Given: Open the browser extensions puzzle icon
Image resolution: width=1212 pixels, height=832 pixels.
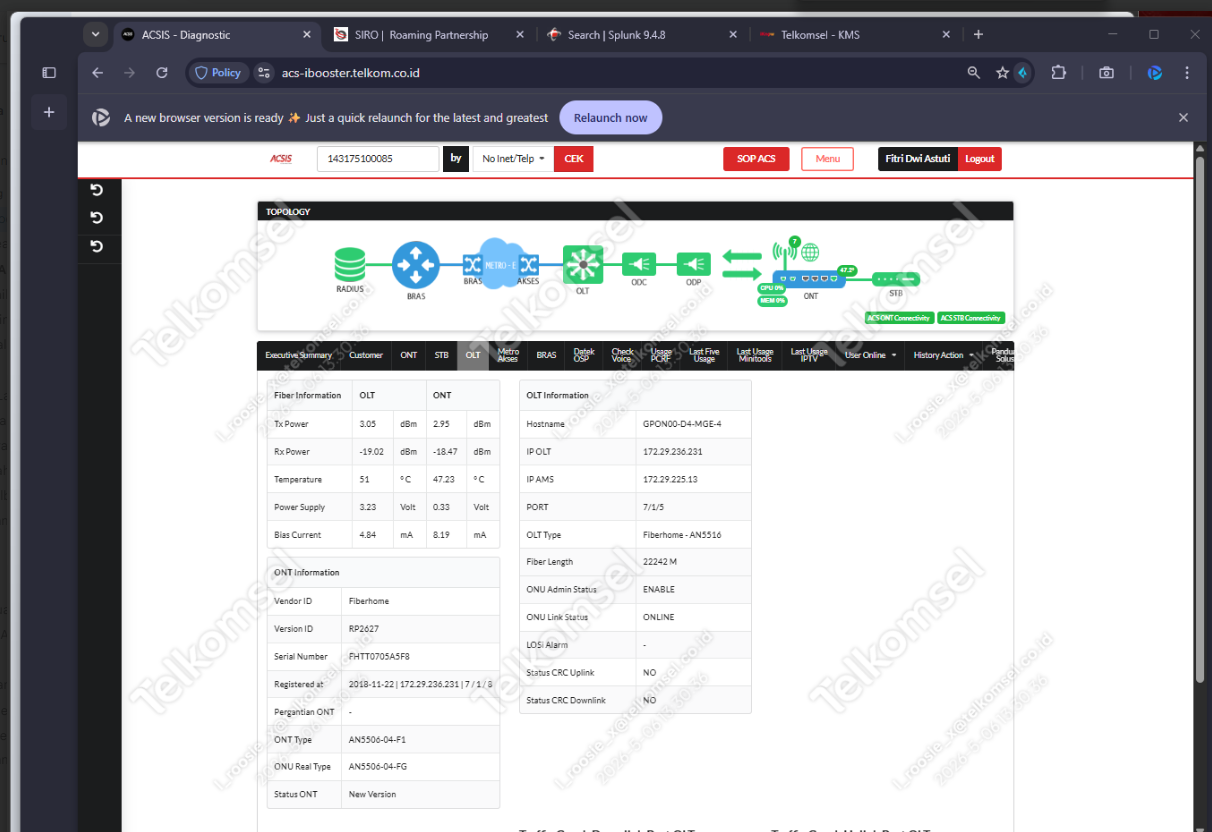Looking at the screenshot, I should tap(1059, 73).
